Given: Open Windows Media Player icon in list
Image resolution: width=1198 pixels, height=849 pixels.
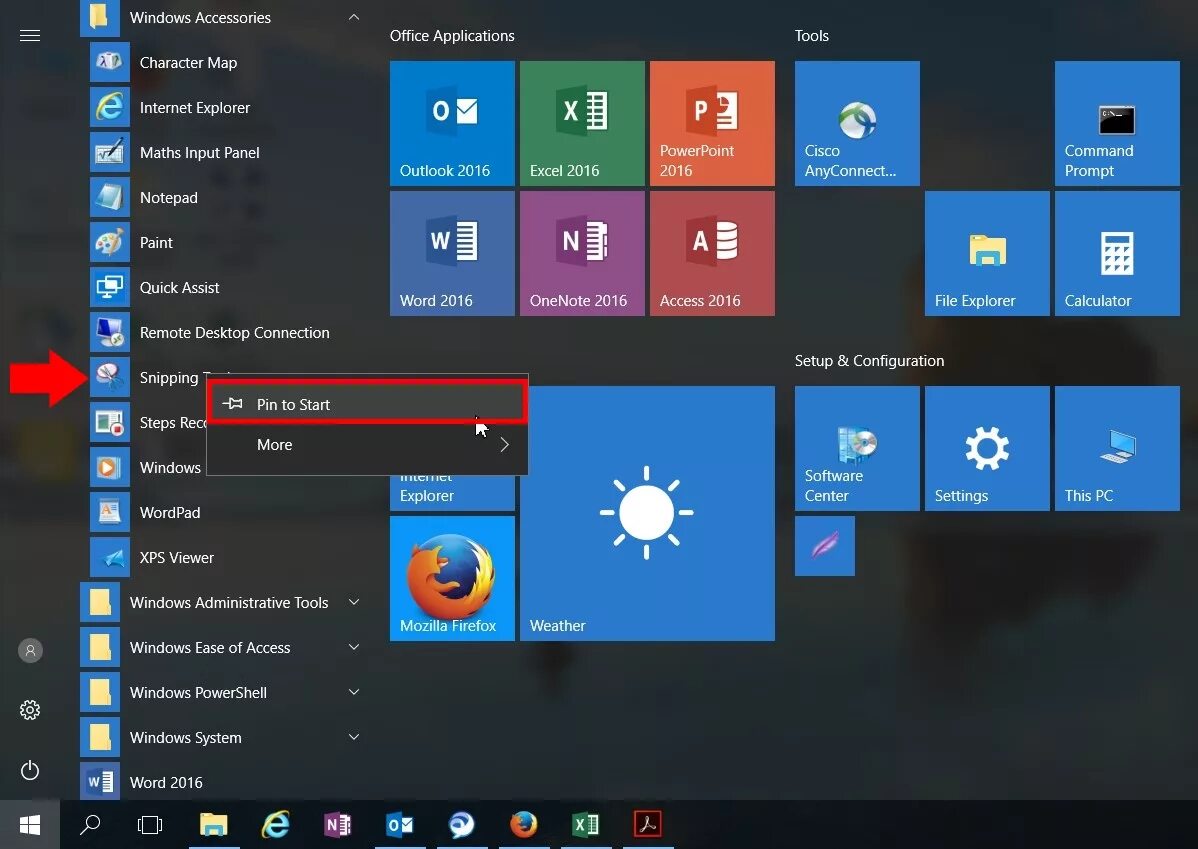Looking at the screenshot, I should (109, 467).
